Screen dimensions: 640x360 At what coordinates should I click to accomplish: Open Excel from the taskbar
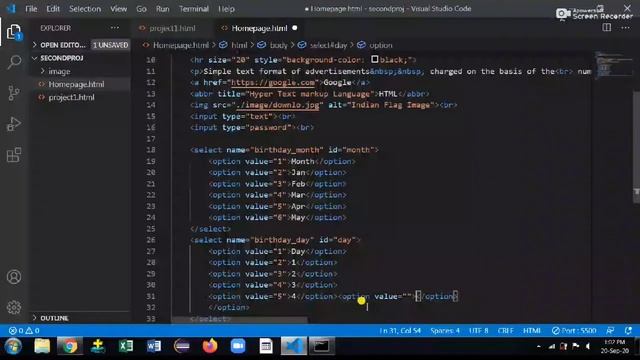point(126,346)
